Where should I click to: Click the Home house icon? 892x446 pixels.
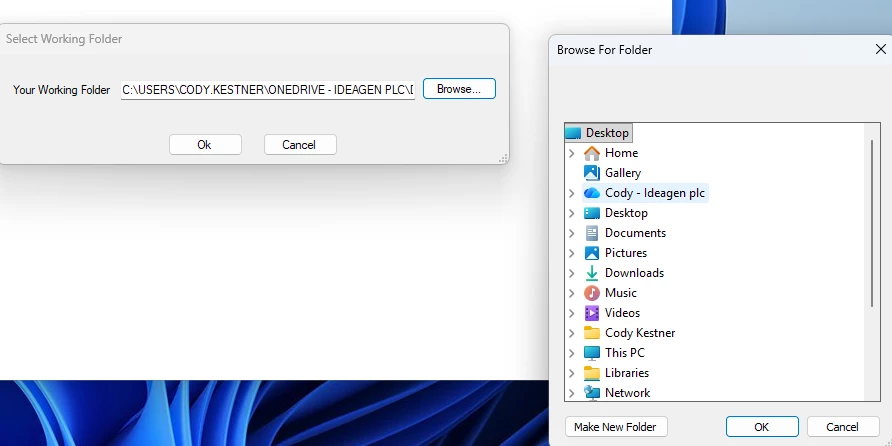click(x=592, y=153)
